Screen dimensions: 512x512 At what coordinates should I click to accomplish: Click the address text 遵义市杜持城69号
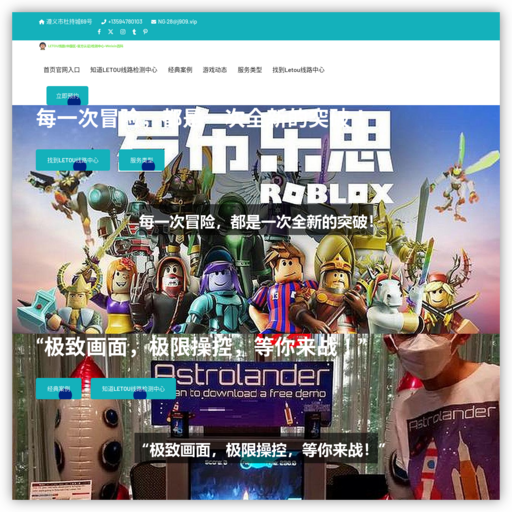coord(69,22)
